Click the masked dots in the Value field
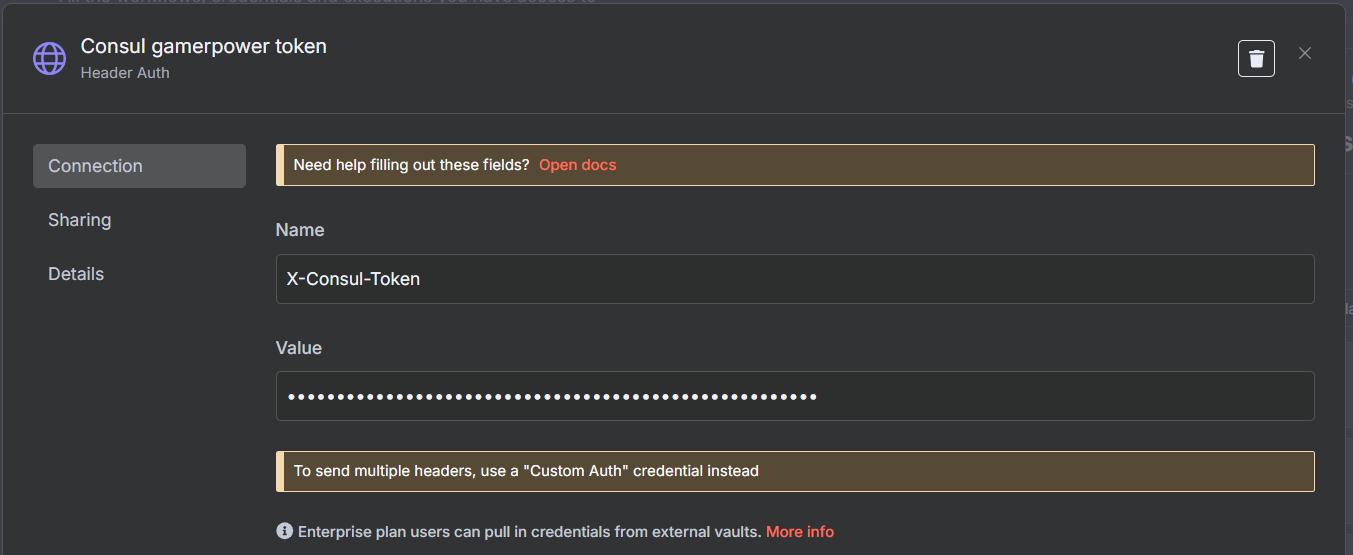The height and width of the screenshot is (555, 1353). tap(552, 397)
